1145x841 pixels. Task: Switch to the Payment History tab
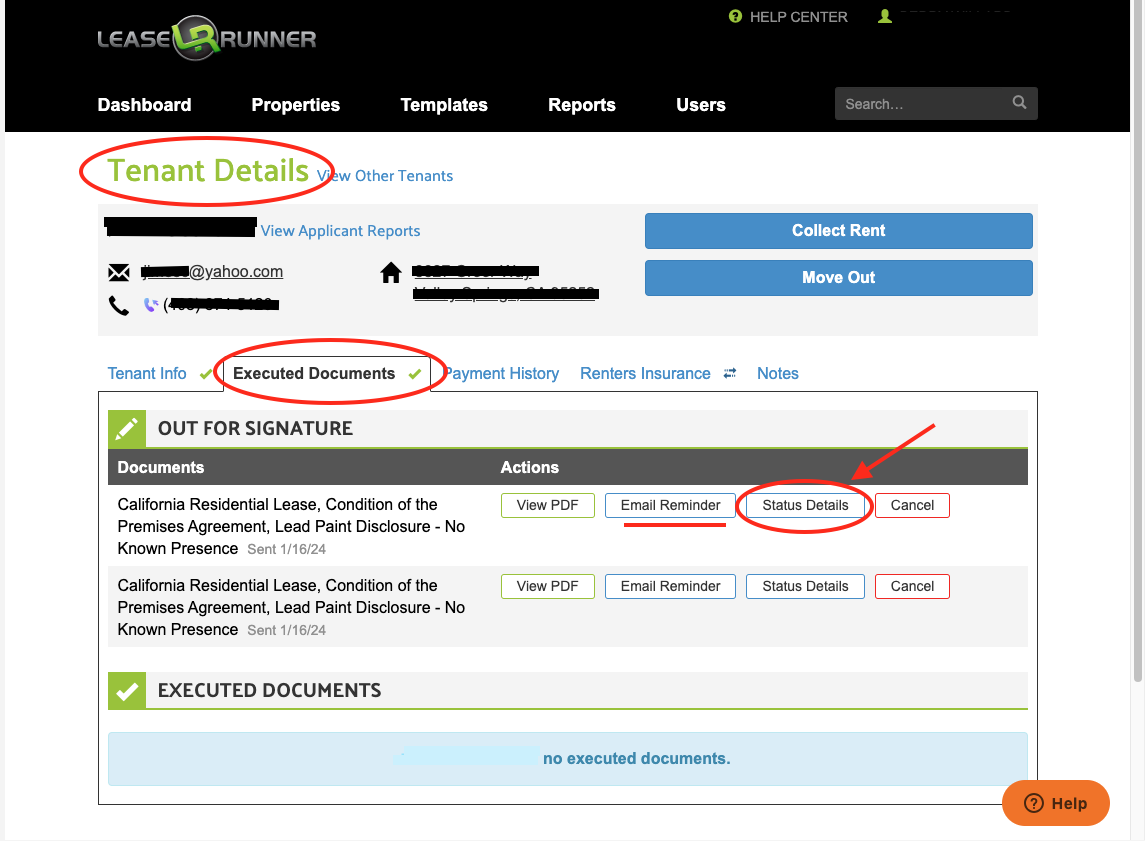coord(502,374)
